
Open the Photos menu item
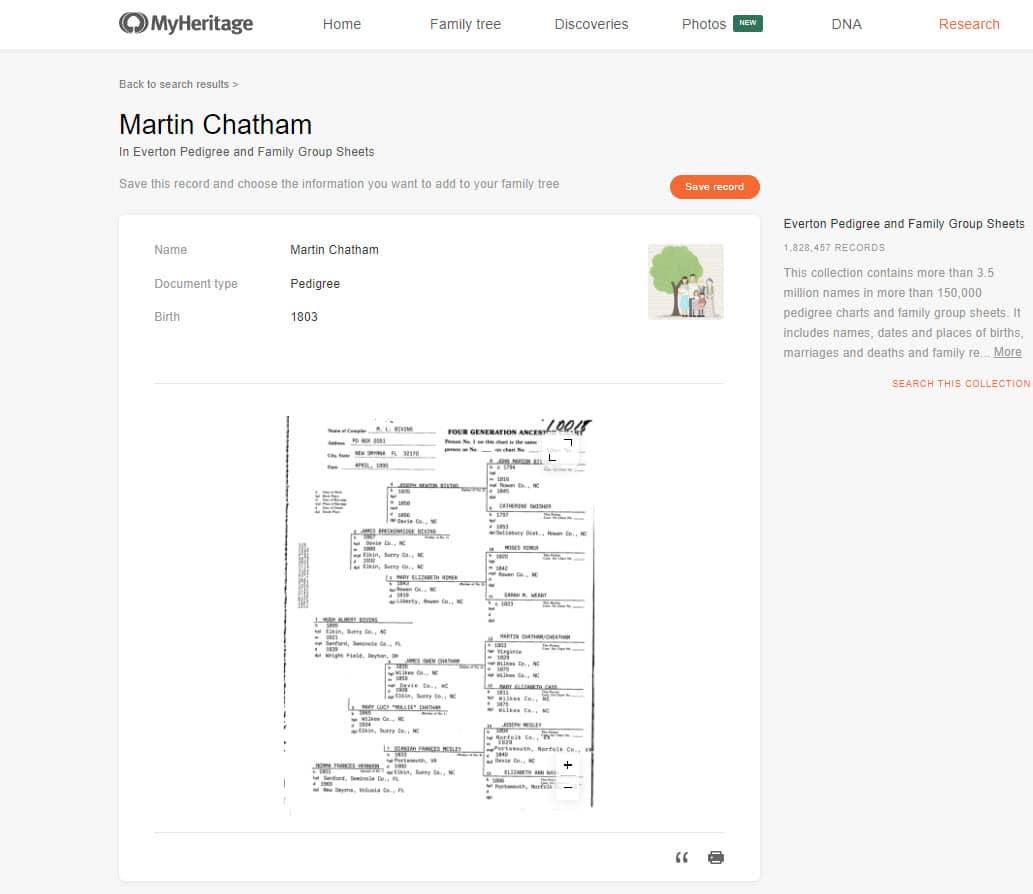(x=704, y=24)
